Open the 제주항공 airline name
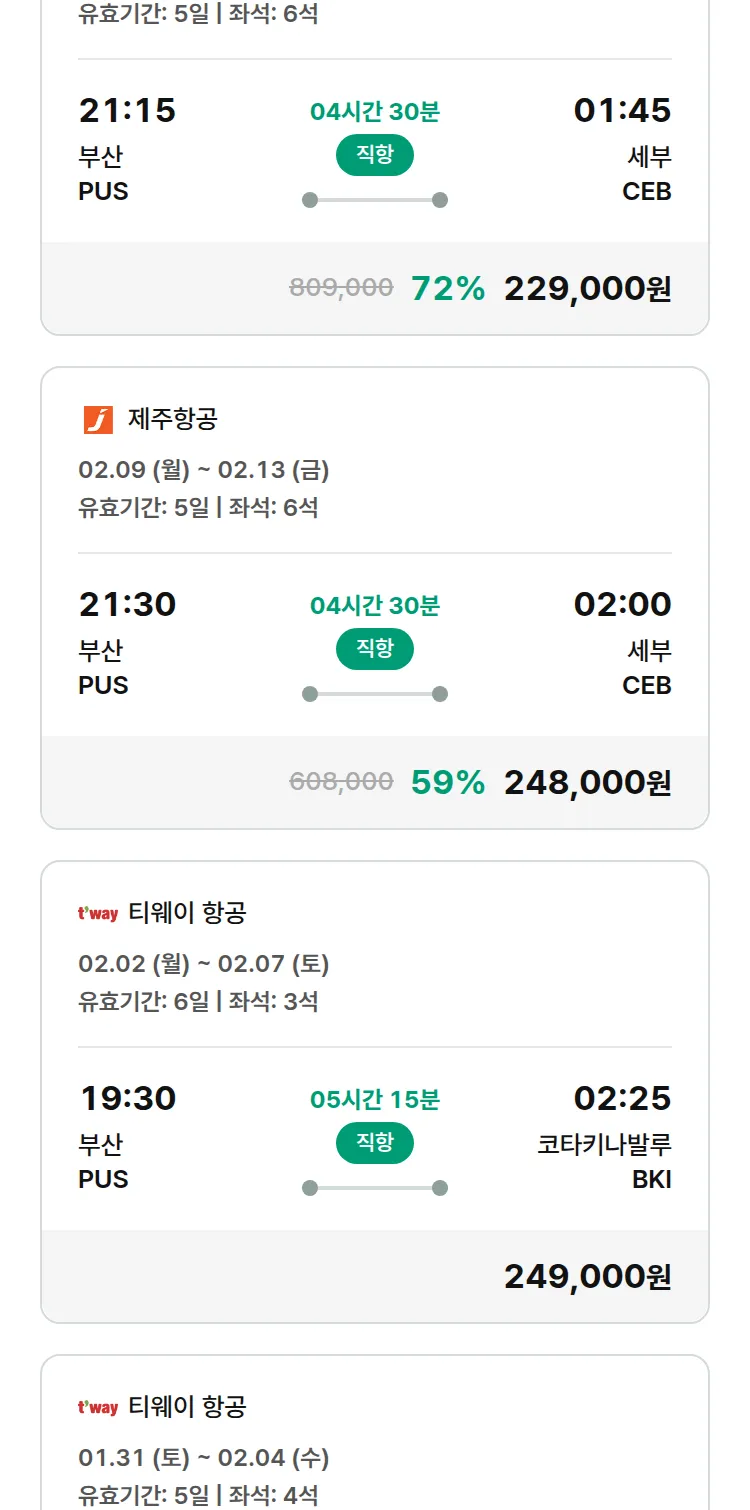 (172, 419)
